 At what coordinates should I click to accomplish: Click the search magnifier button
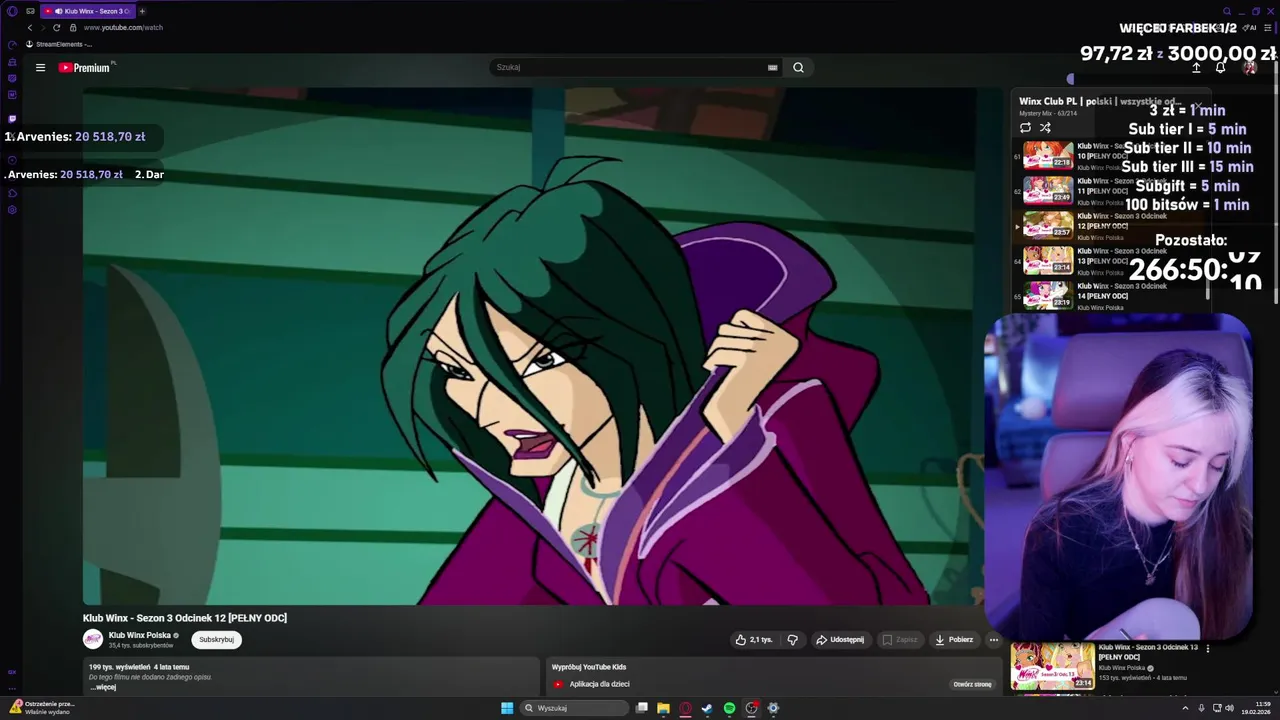pyautogui.click(x=798, y=67)
